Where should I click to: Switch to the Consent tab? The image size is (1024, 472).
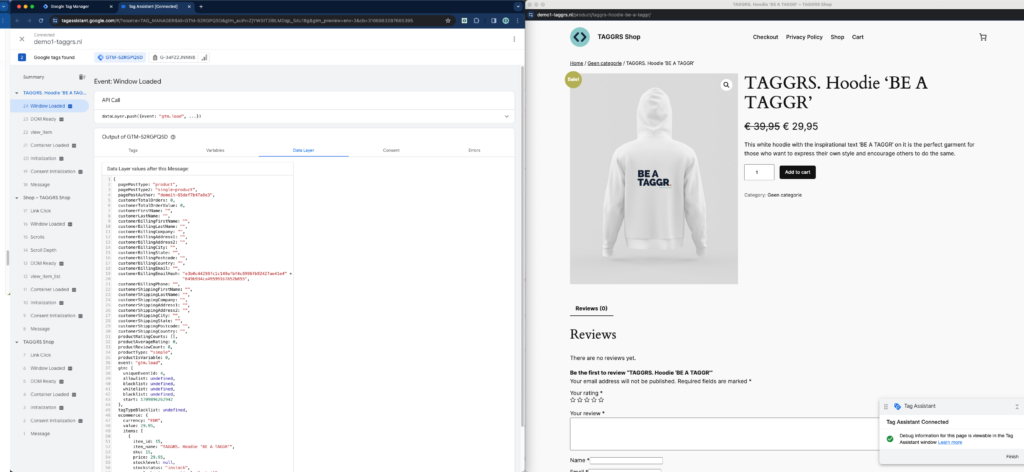(x=391, y=150)
